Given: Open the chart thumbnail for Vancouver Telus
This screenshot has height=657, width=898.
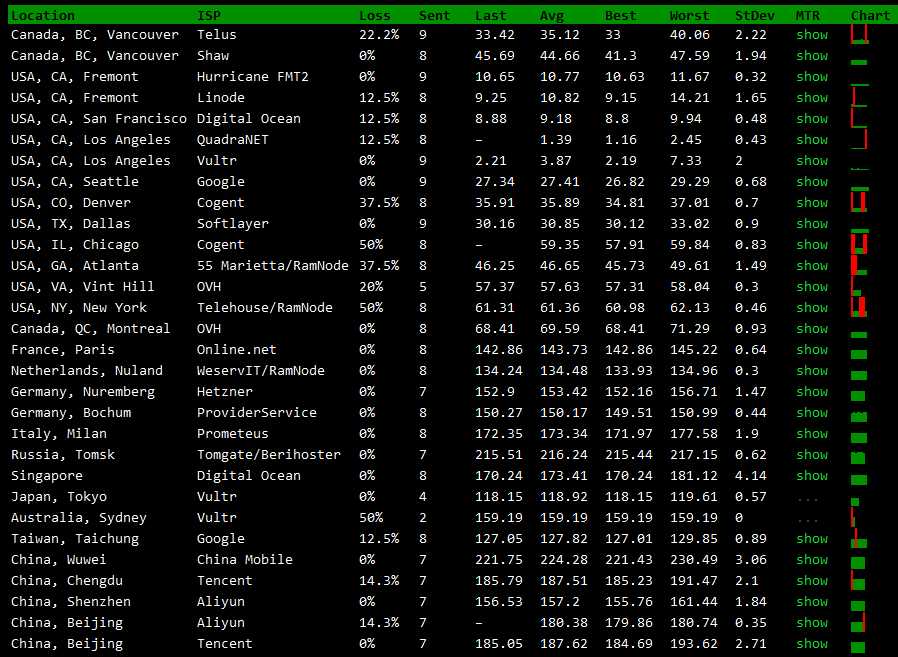Looking at the screenshot, I should (860, 35).
